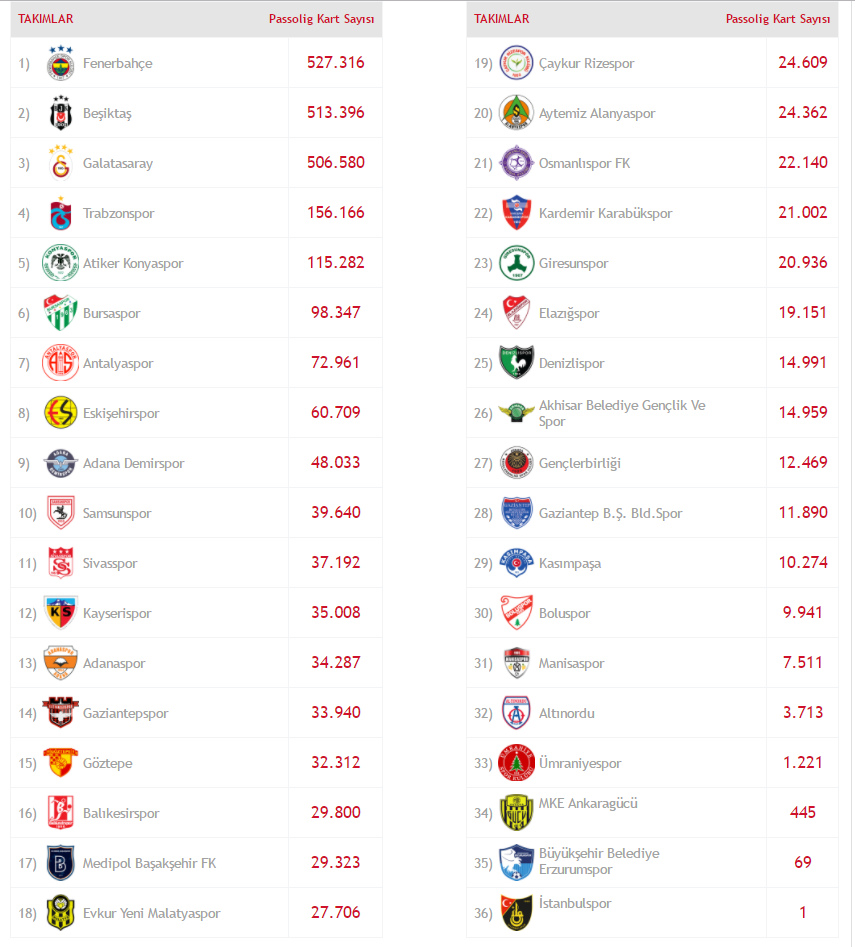Click the MKE Ankaragücü crest
This screenshot has width=855, height=947.
pyautogui.click(x=516, y=813)
